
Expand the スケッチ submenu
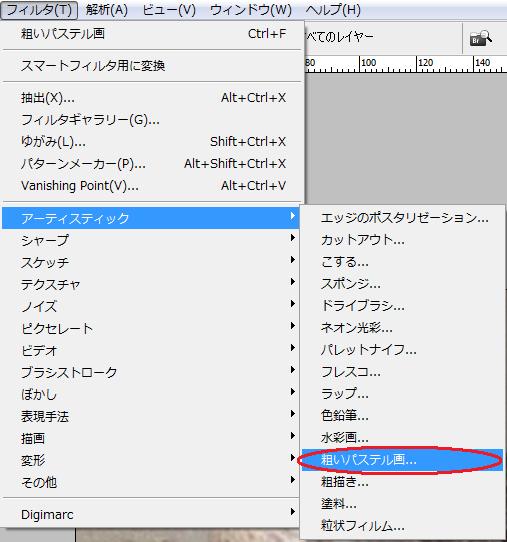coord(150,262)
